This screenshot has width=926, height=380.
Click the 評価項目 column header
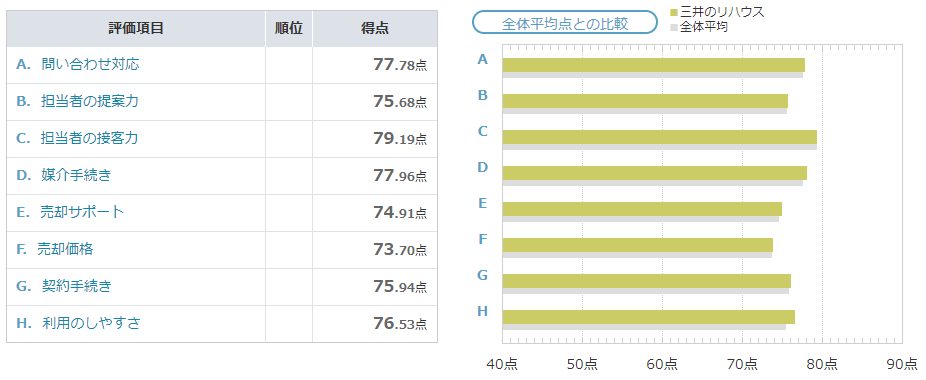click(136, 28)
